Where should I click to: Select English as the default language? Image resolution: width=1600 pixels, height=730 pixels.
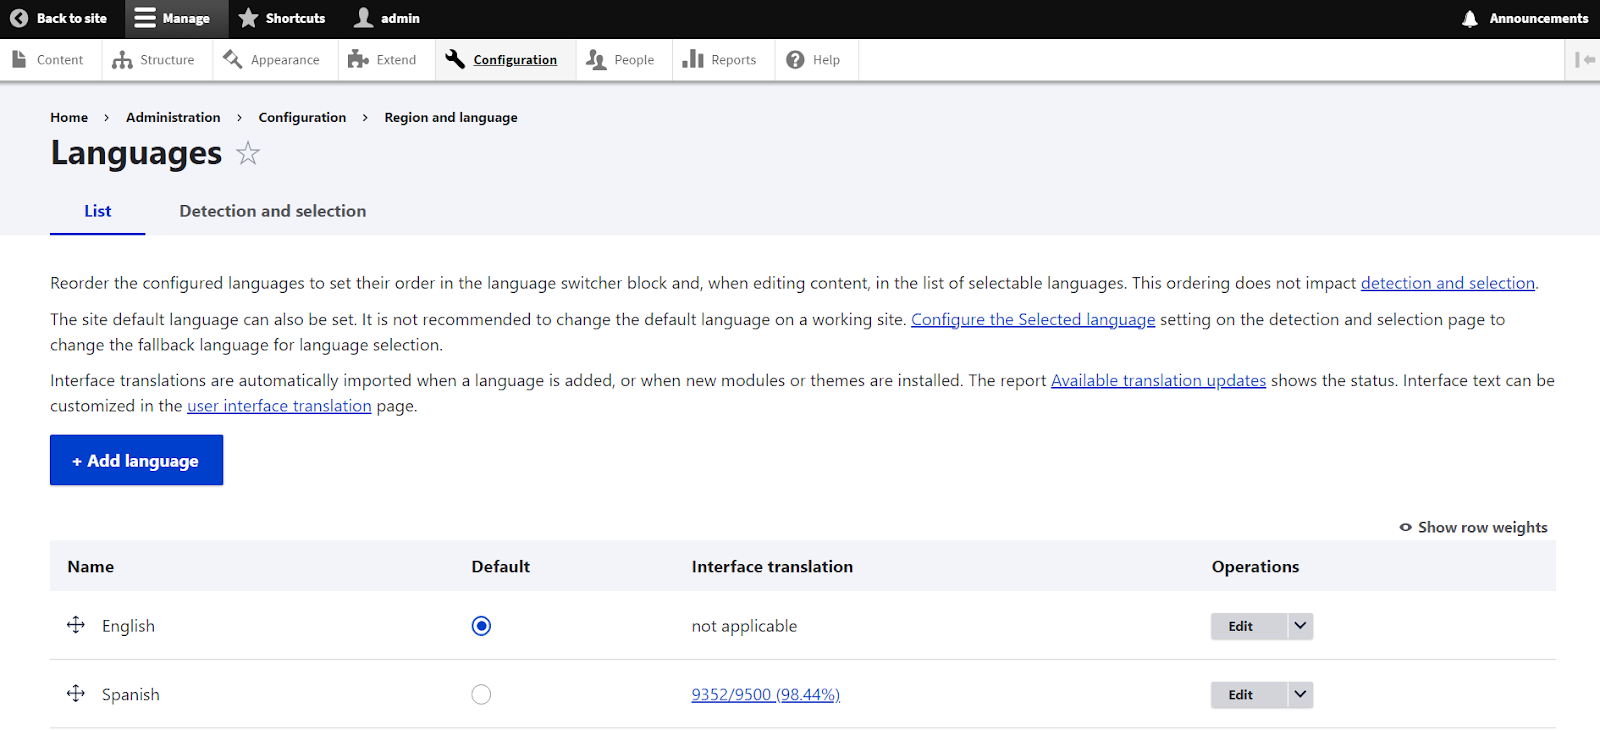point(481,626)
